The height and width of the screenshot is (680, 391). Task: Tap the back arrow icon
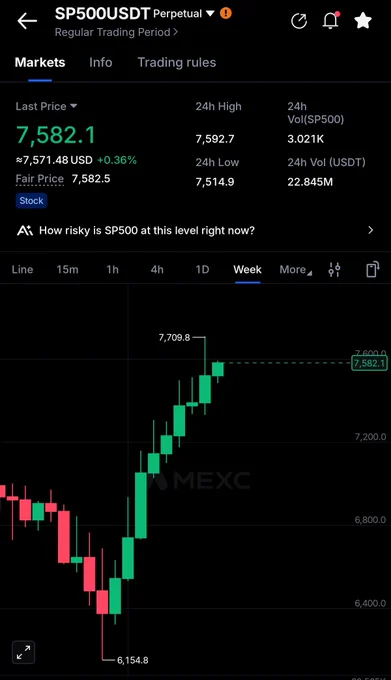point(27,21)
